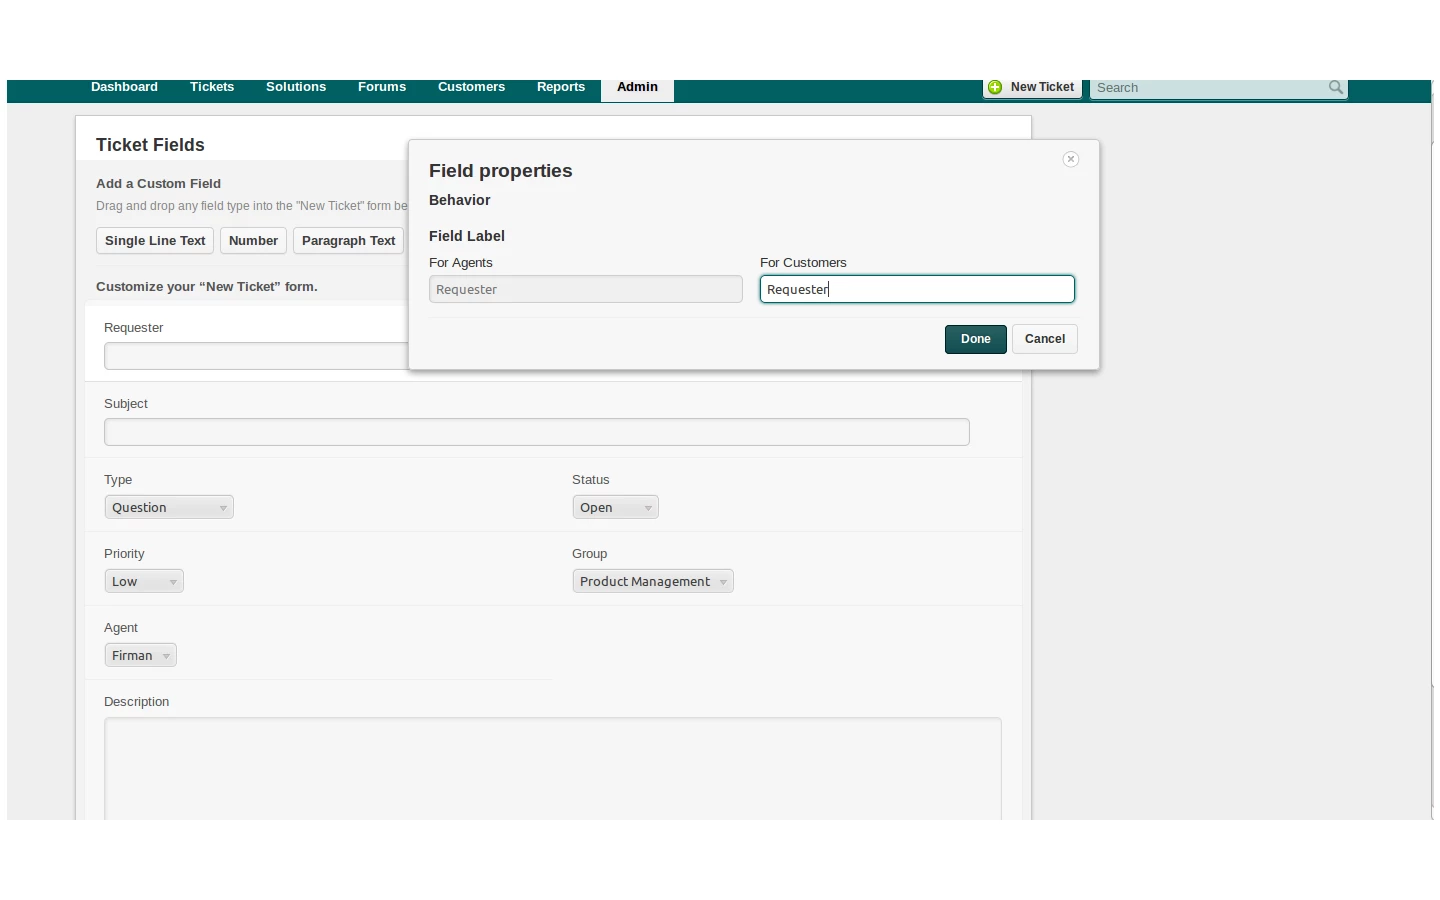Screen dimensions: 1440x900
Task: Click the Group field label
Action: pyautogui.click(x=590, y=554)
